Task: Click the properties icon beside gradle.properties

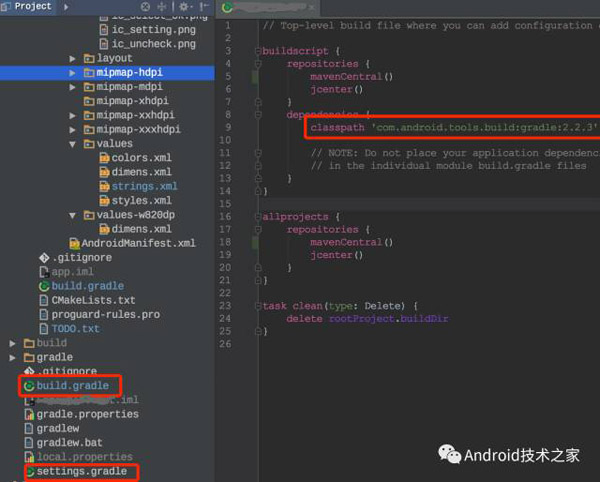Action: click(x=29, y=414)
